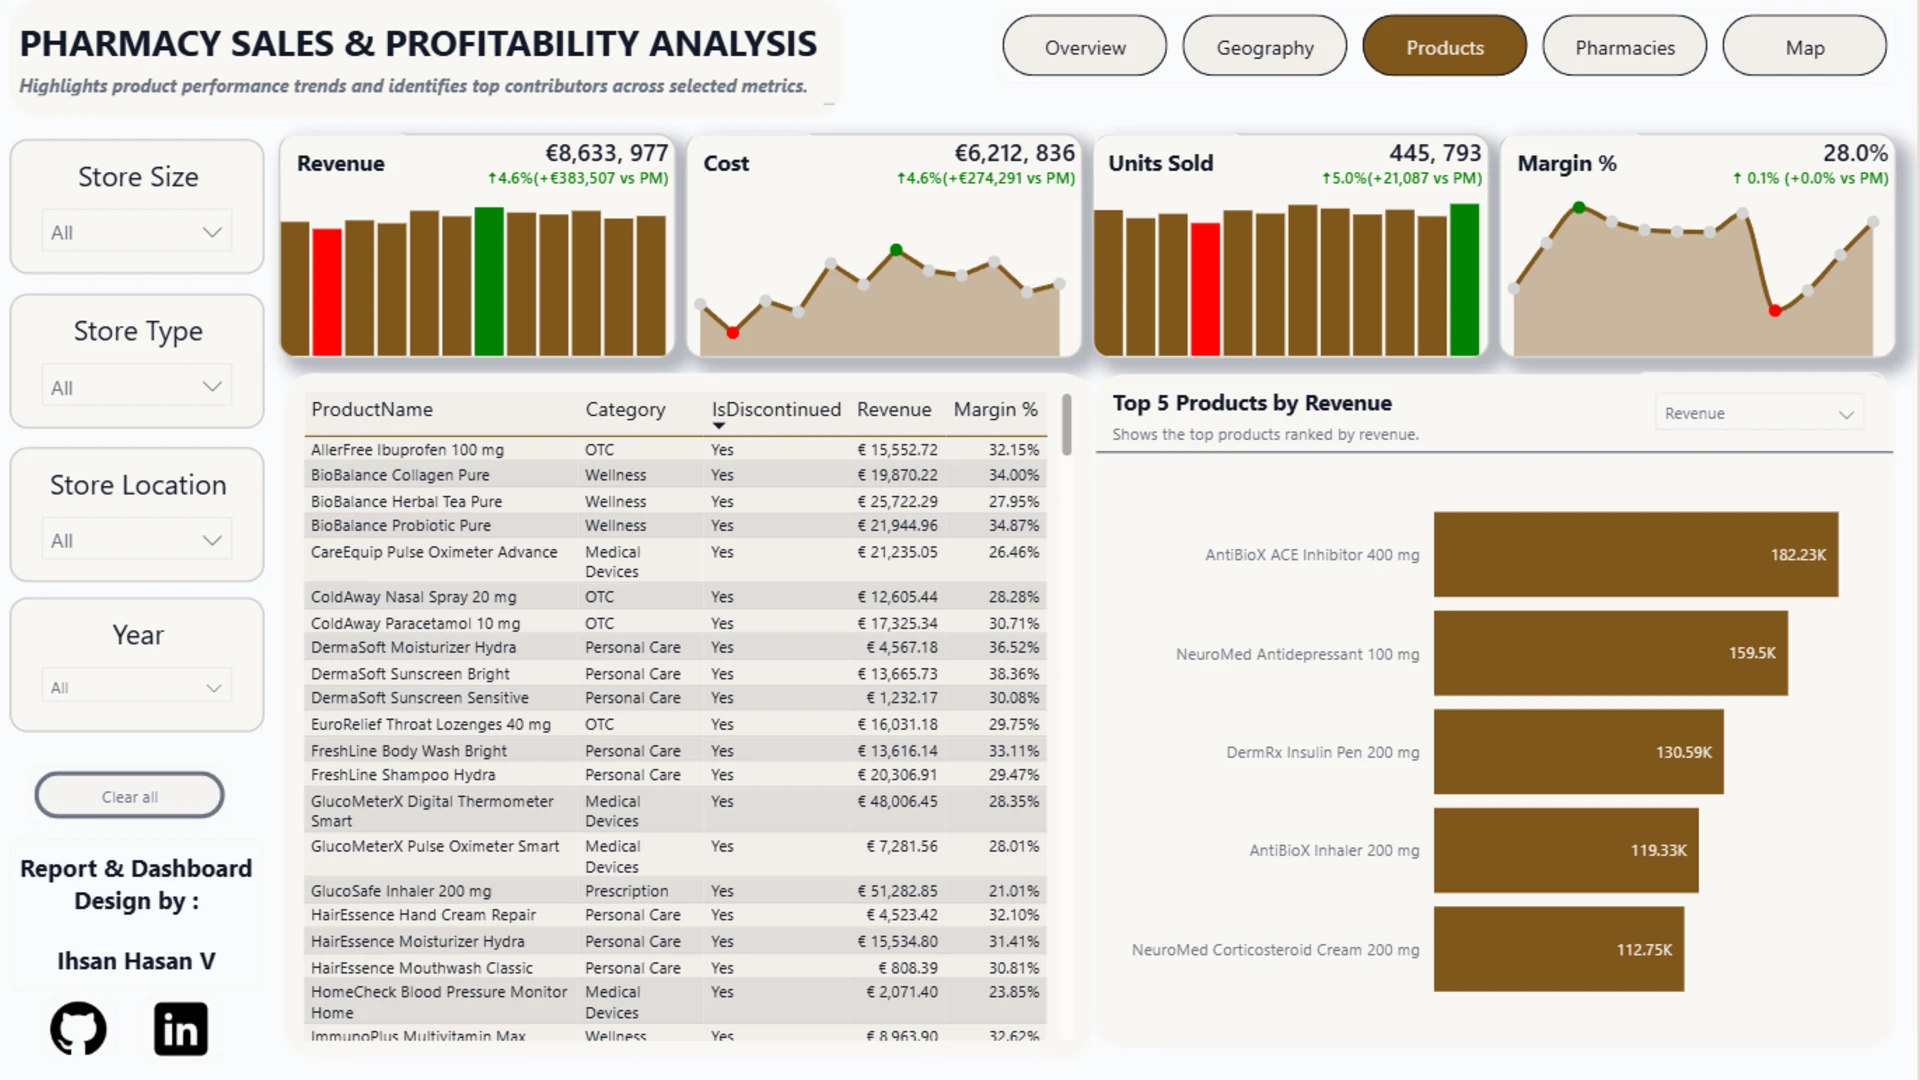Select the AntiBioX ACE Inhibitor 400 mg bar
1920x1080 pixels.
click(1636, 555)
